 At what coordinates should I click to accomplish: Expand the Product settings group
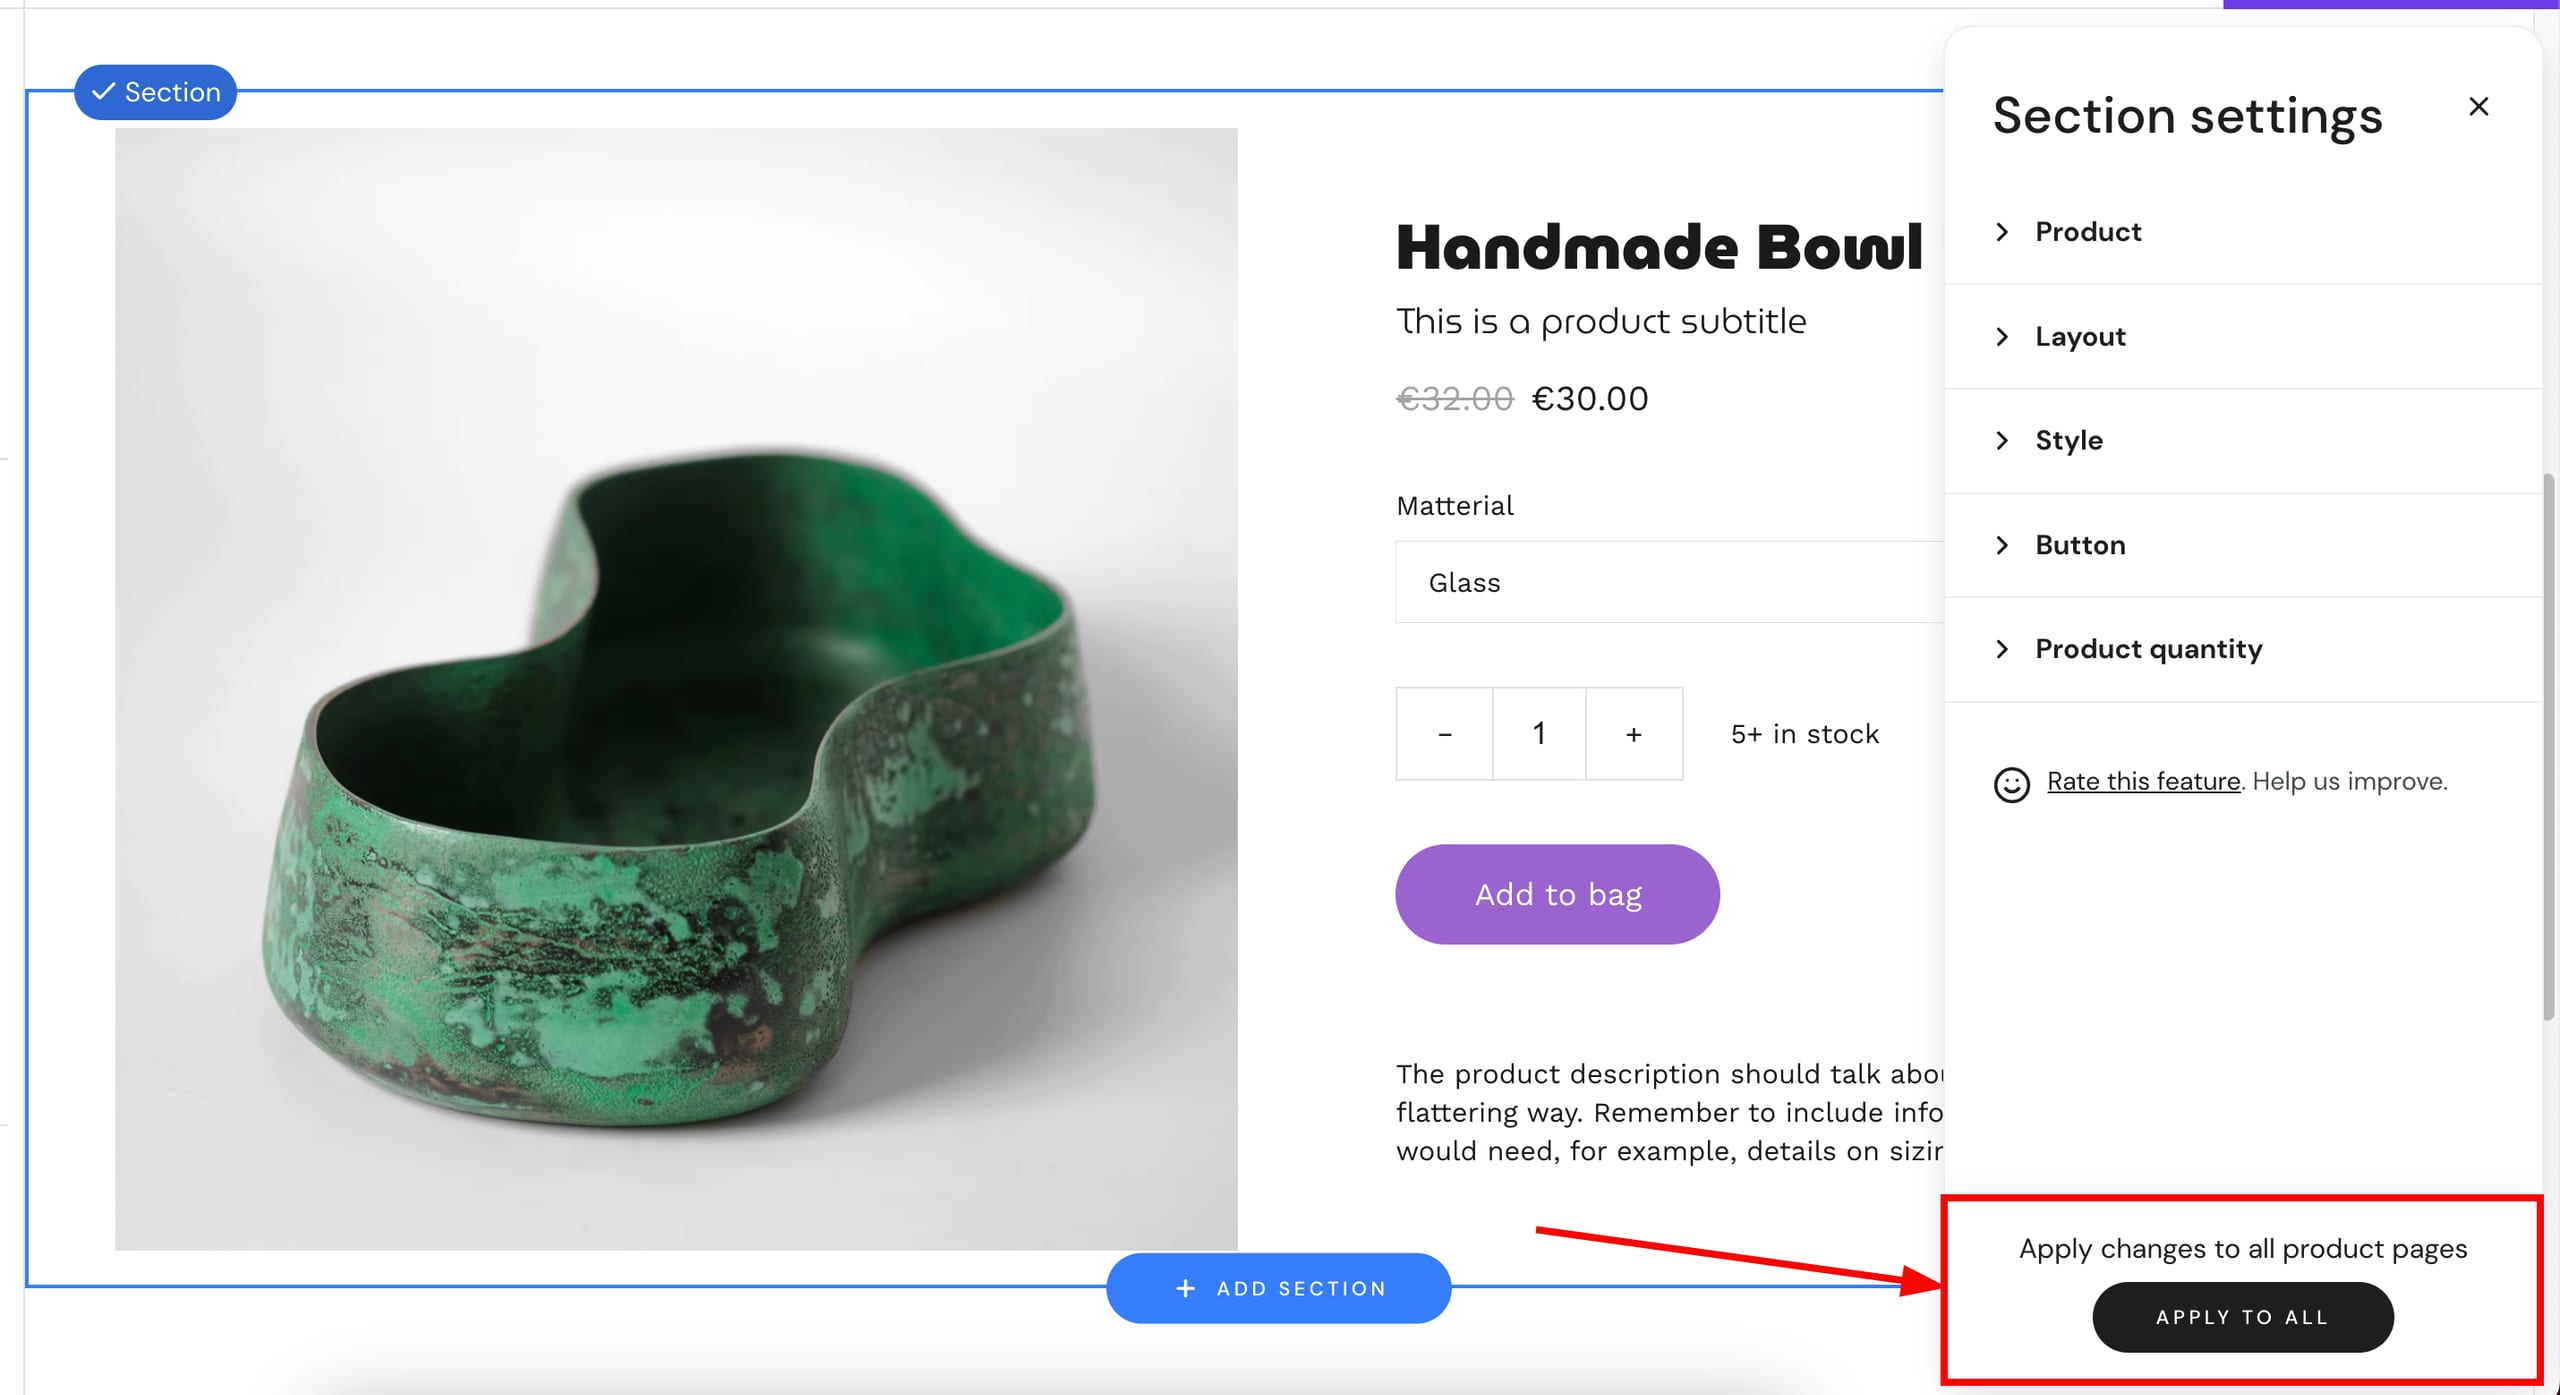point(2088,232)
